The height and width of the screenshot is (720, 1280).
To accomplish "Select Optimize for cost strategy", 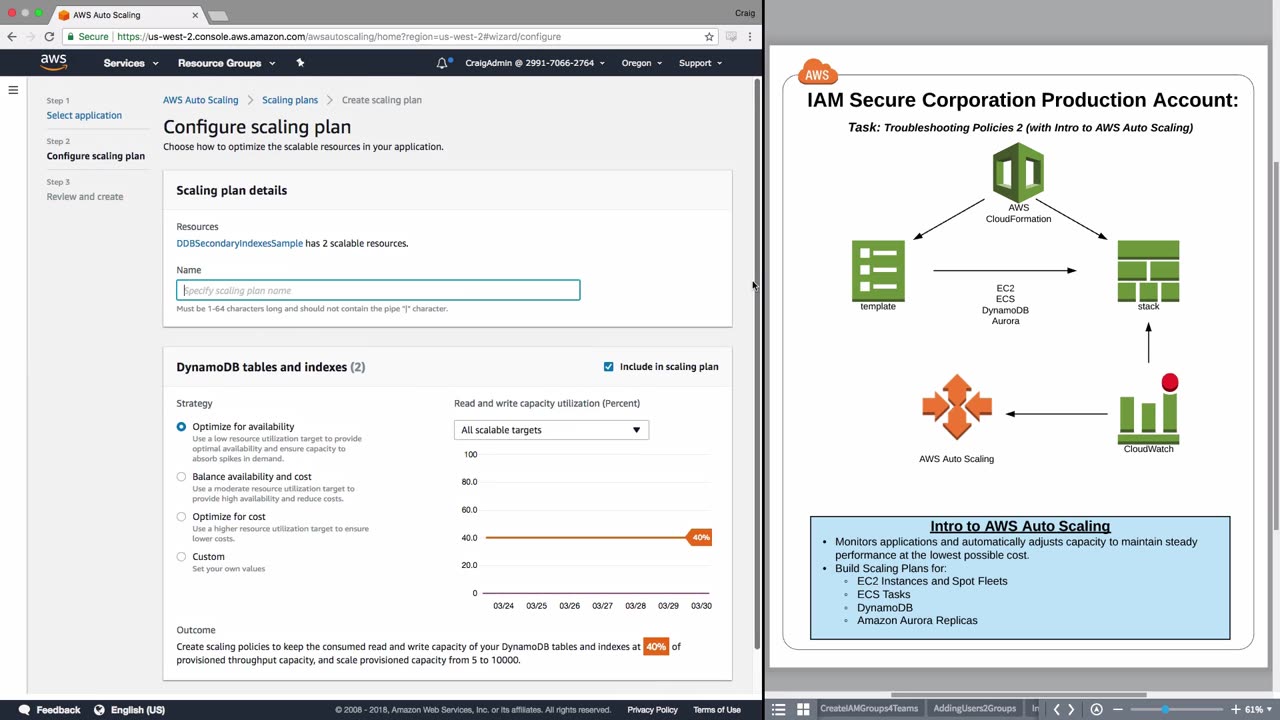I will pos(181,517).
